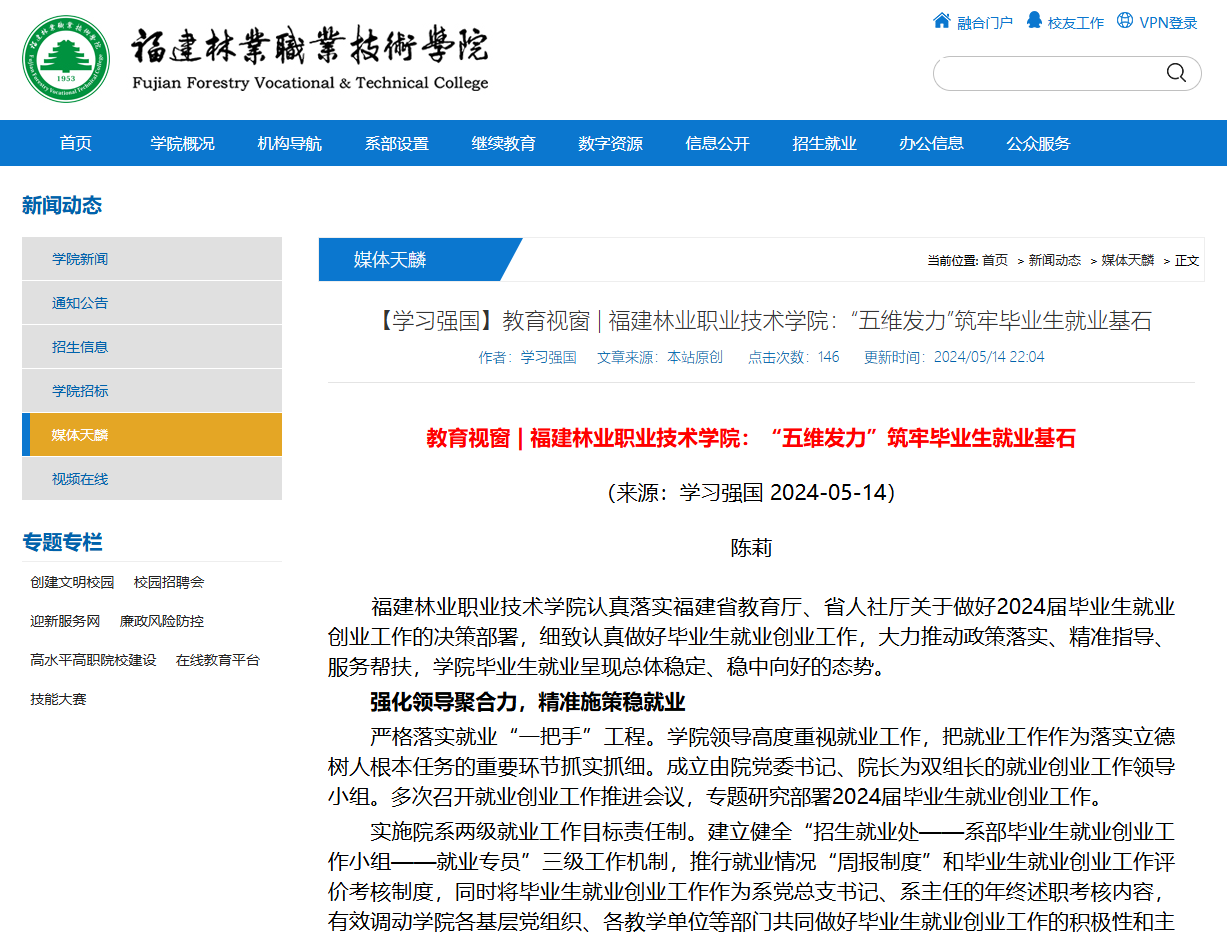Open the 学院概况 navigation menu

182,143
